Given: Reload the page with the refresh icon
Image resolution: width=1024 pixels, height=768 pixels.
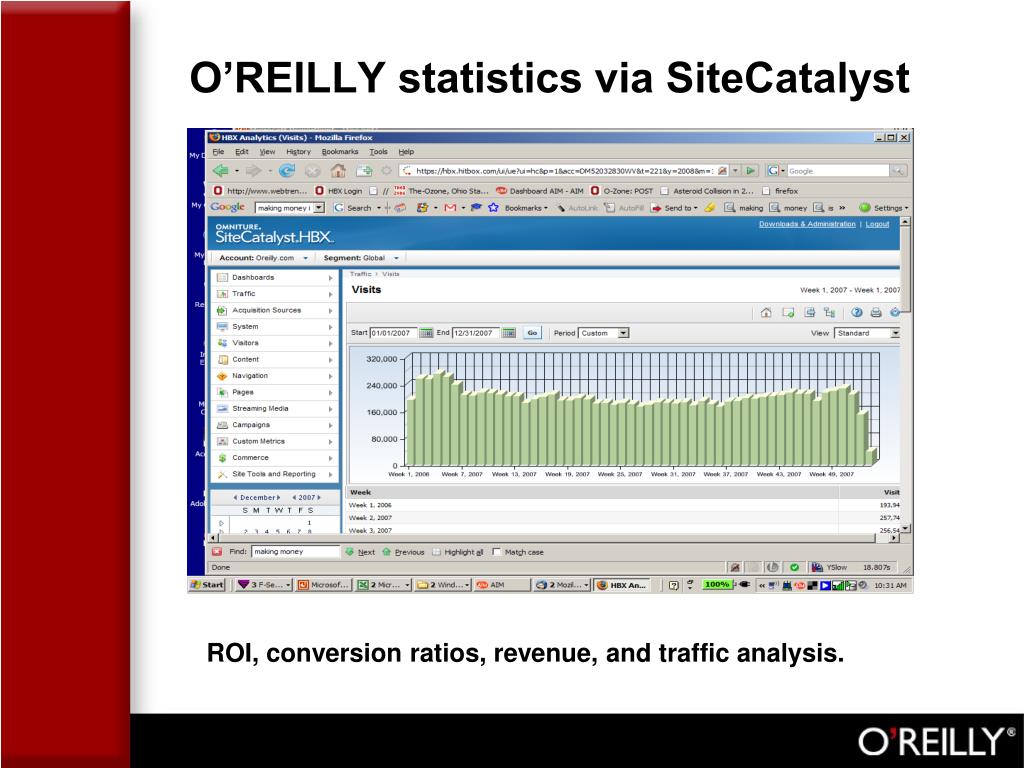Looking at the screenshot, I should coord(286,171).
